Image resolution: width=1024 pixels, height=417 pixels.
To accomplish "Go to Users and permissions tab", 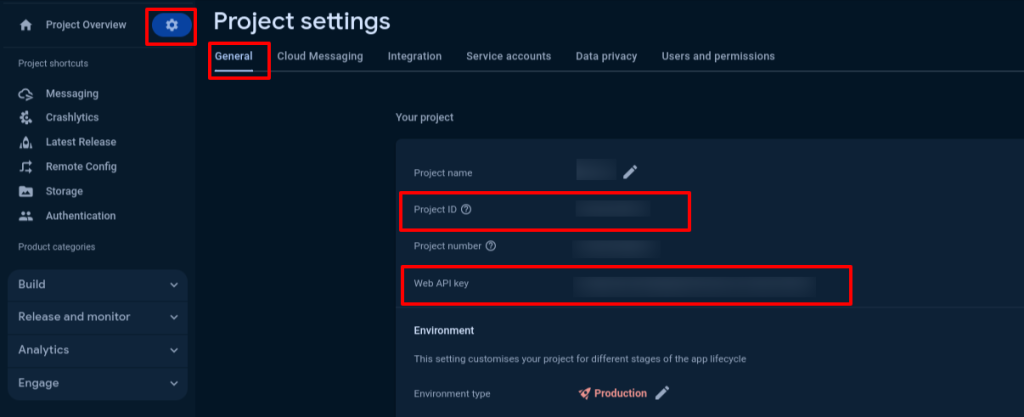I will pos(718,56).
